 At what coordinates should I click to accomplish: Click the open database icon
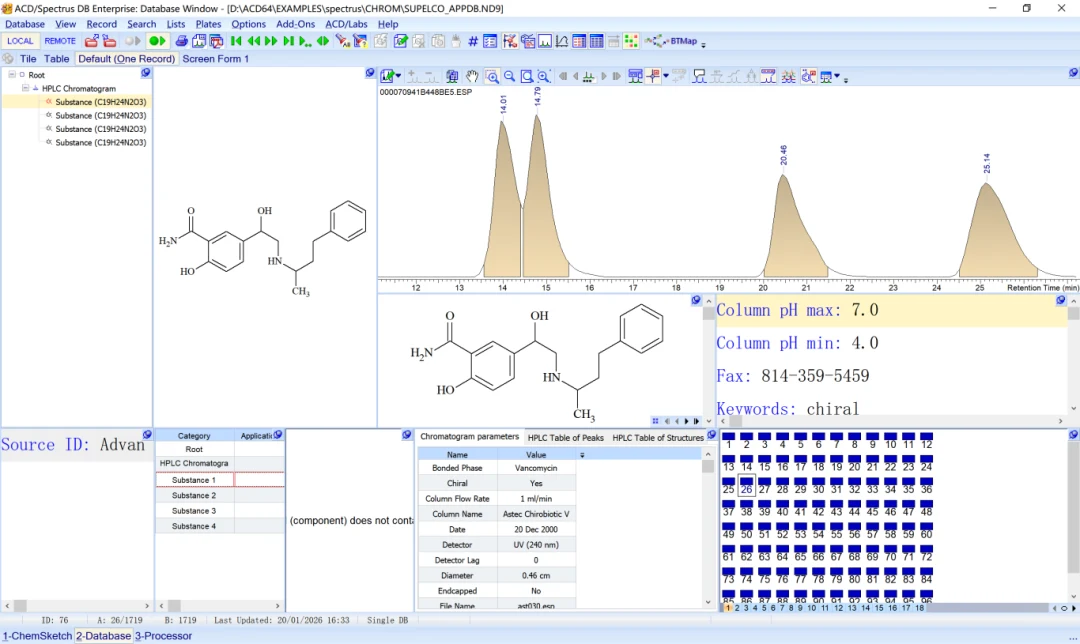(x=91, y=41)
